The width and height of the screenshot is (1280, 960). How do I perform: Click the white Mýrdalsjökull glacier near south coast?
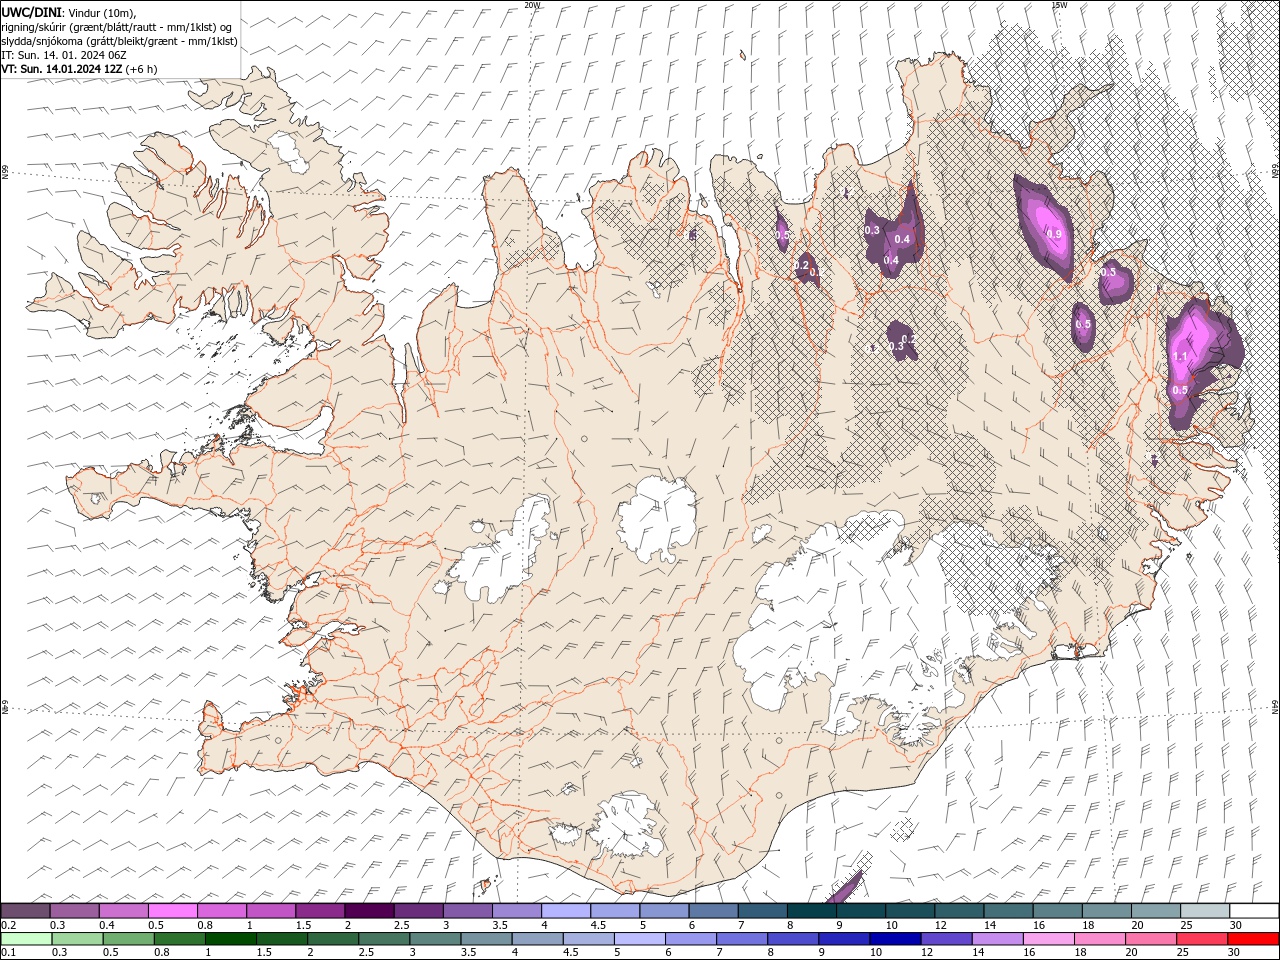(x=626, y=825)
